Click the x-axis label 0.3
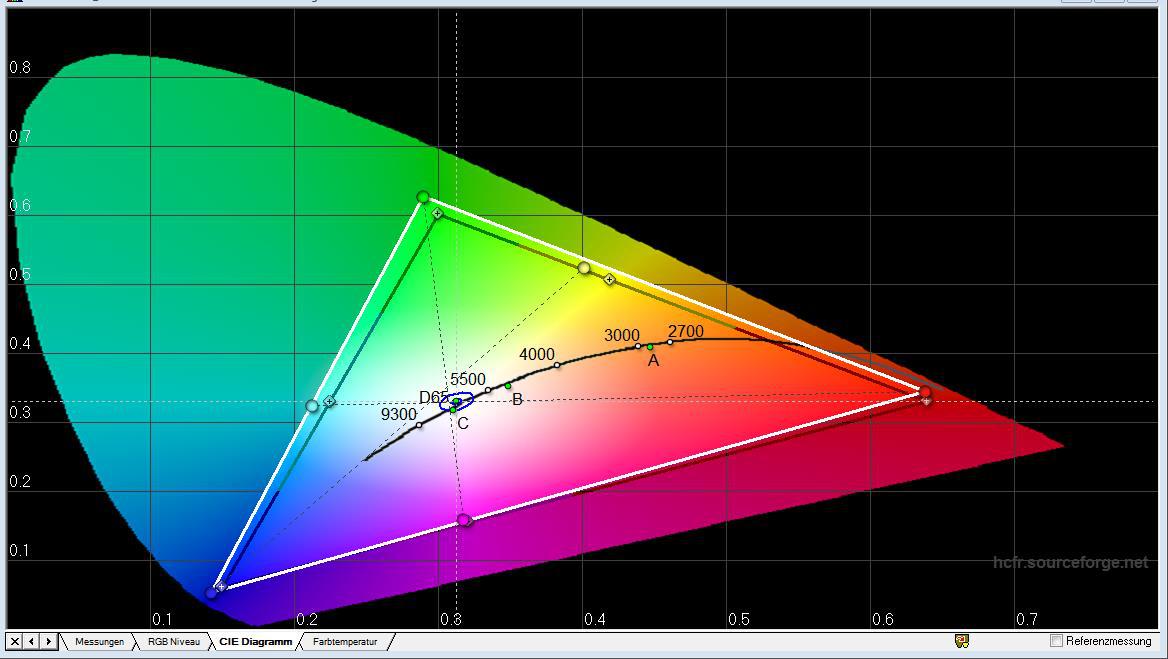The image size is (1168, 659). tap(451, 619)
